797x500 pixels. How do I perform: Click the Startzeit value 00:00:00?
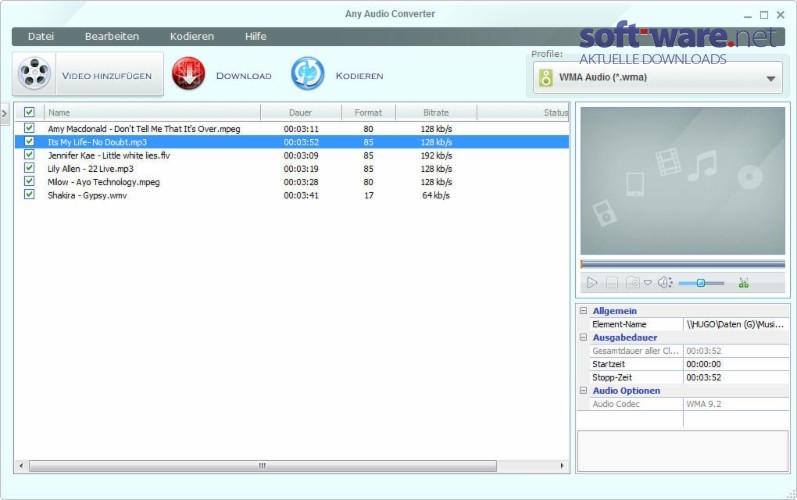[x=703, y=364]
